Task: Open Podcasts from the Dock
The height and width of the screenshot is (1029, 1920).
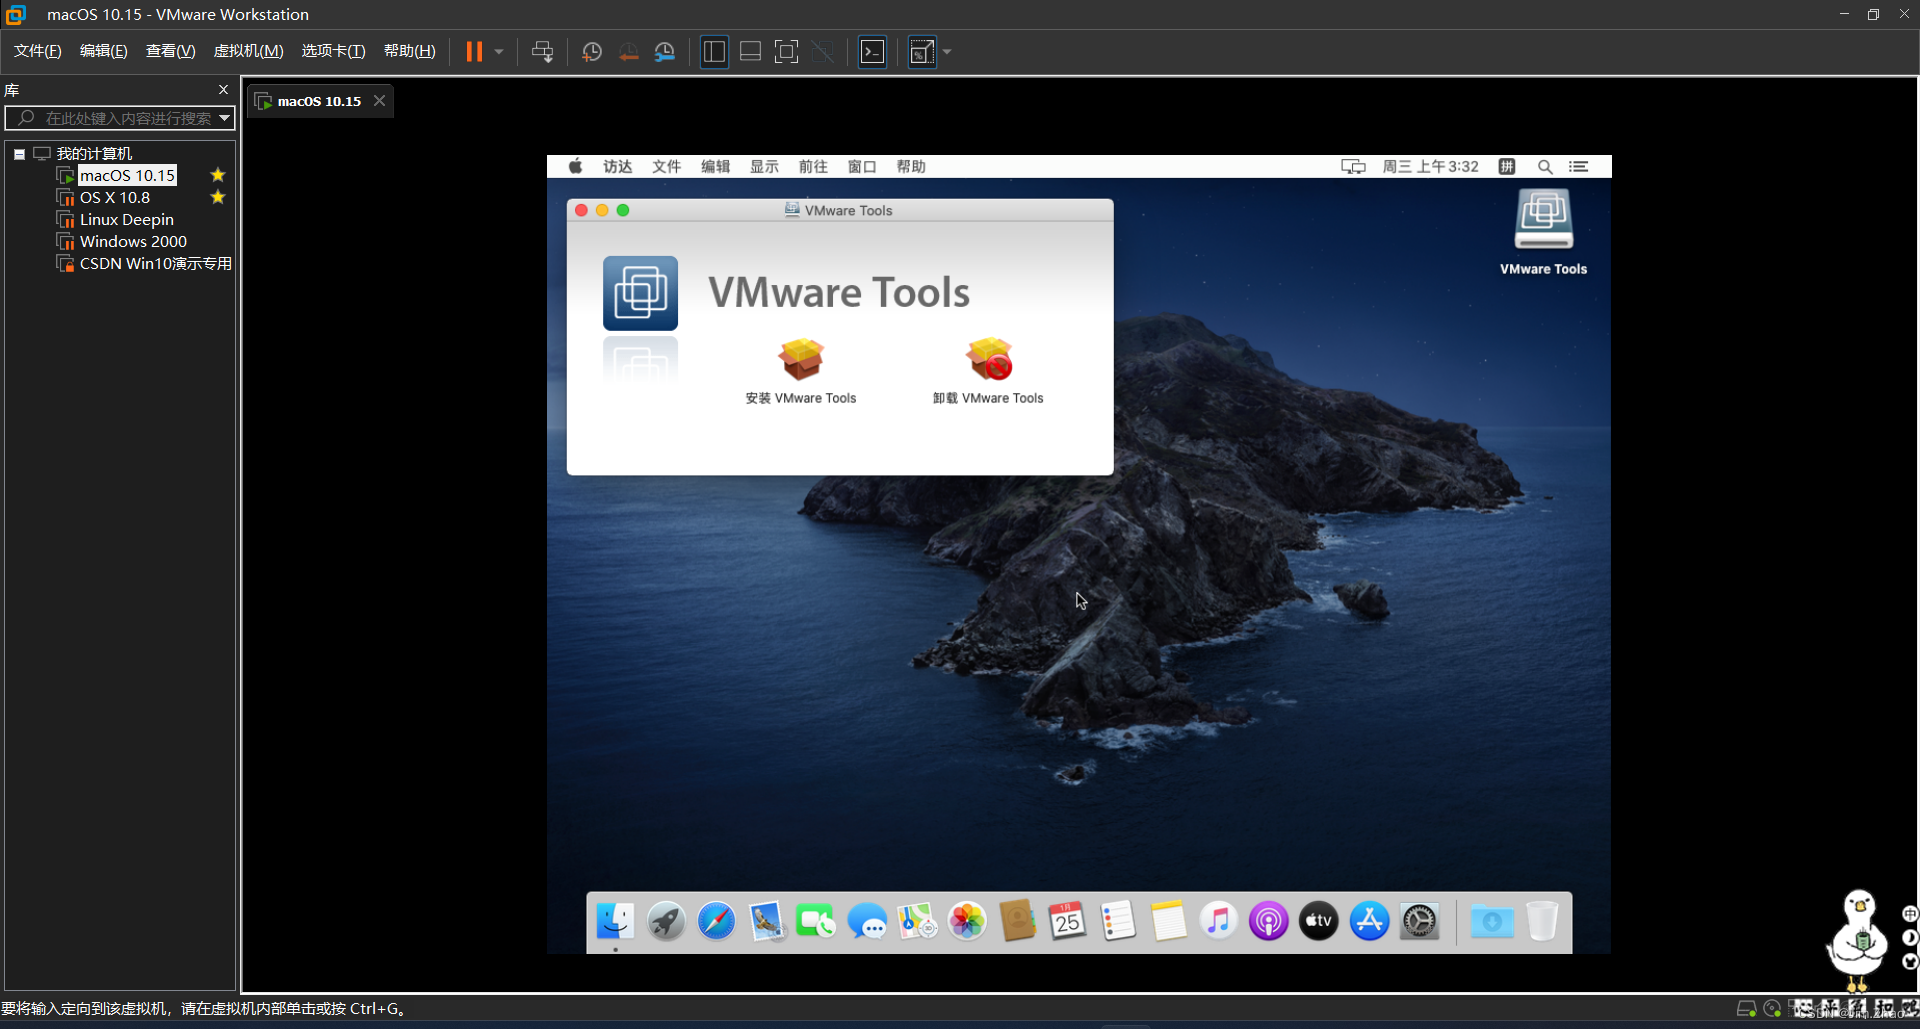Action: pyautogui.click(x=1268, y=921)
